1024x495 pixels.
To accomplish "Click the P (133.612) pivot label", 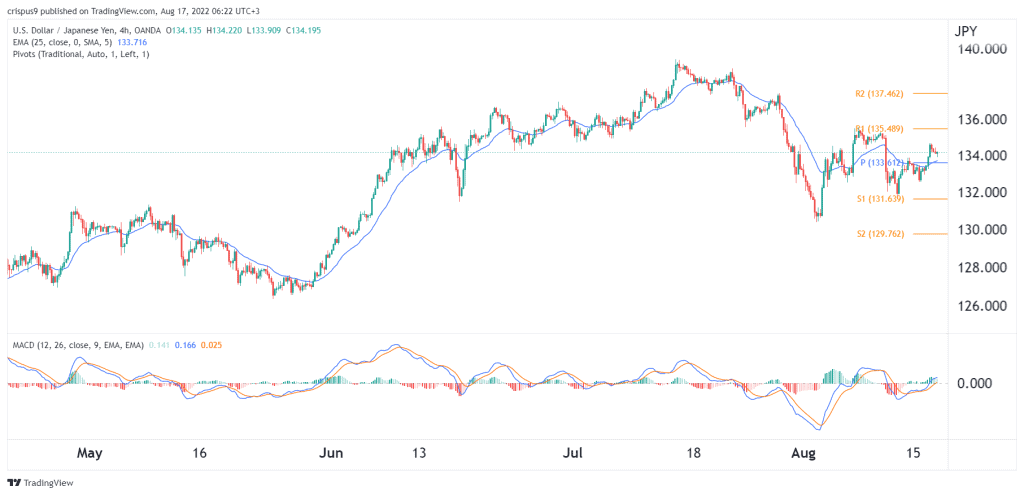I will [x=882, y=163].
